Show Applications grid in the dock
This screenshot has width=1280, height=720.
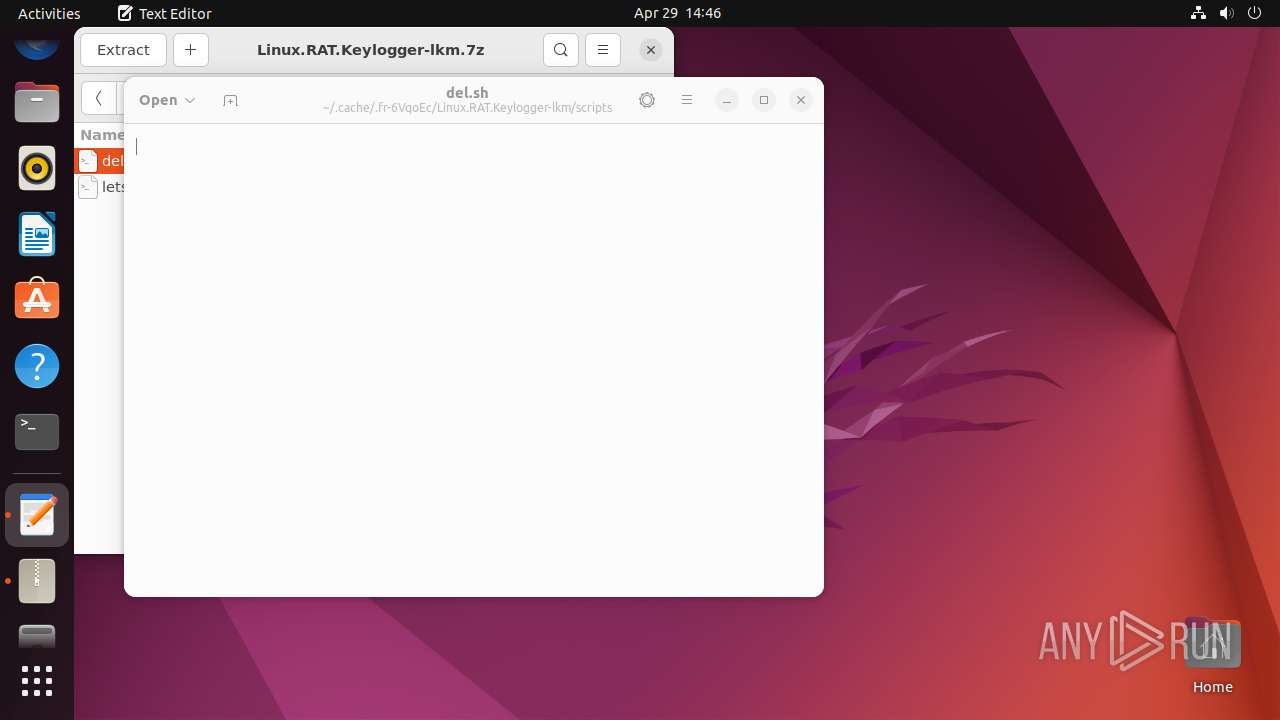point(37,681)
